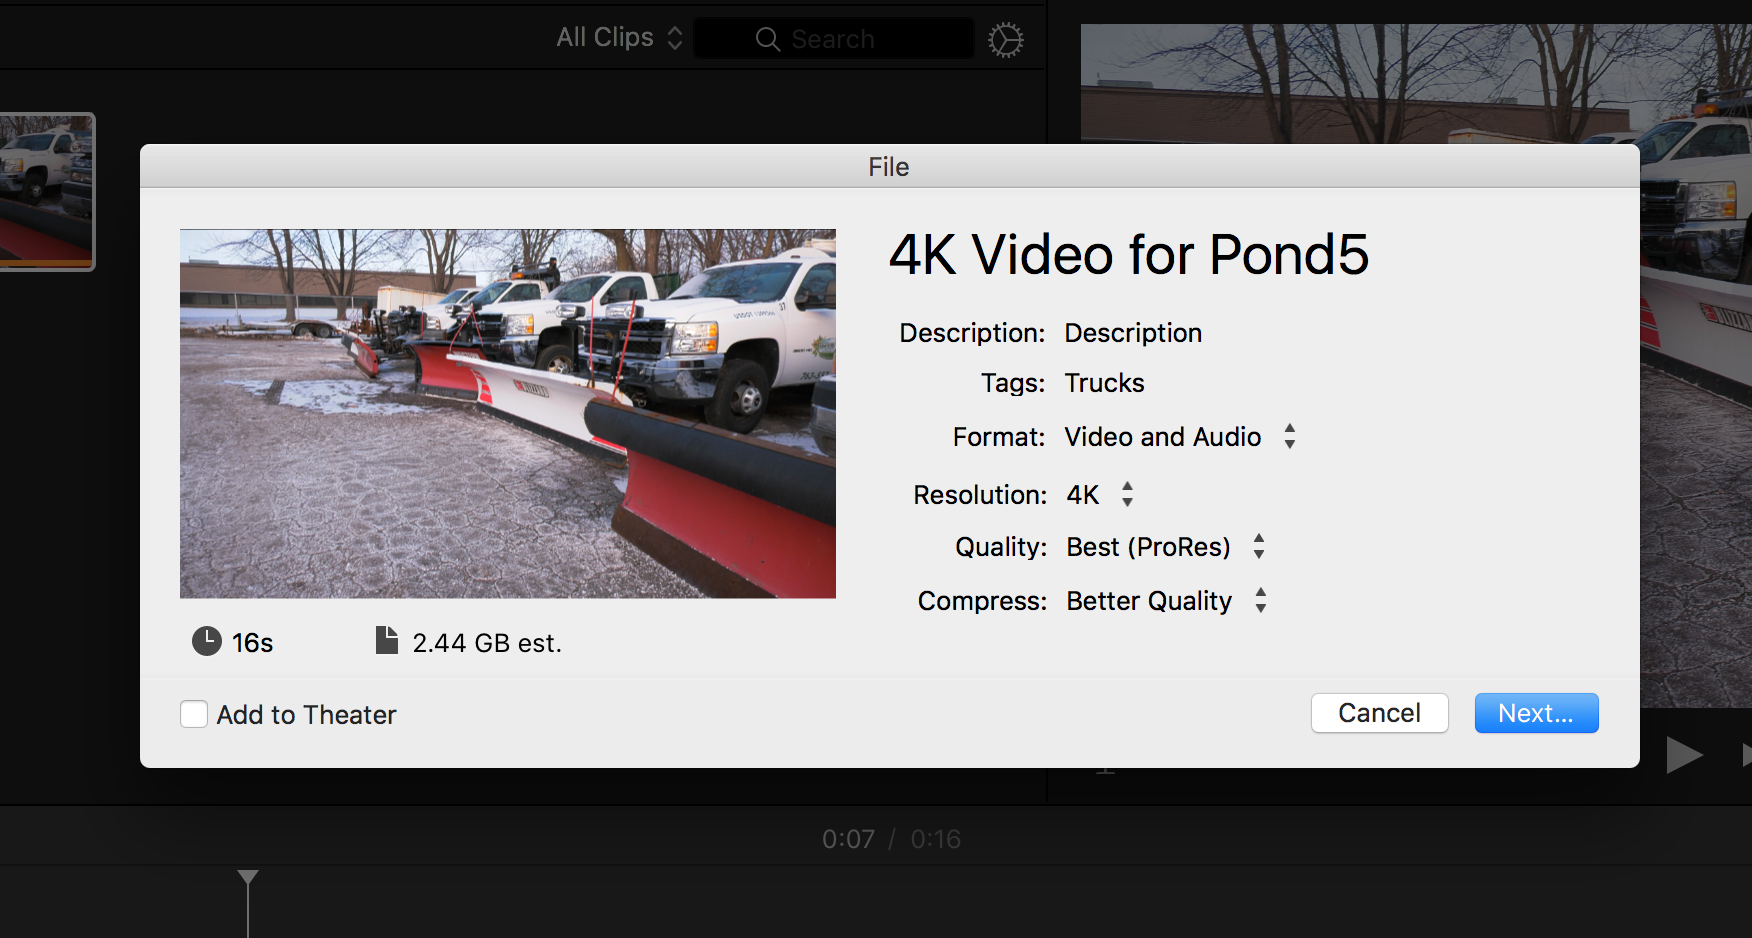Open the All Clips filter dropdown

tap(619, 38)
